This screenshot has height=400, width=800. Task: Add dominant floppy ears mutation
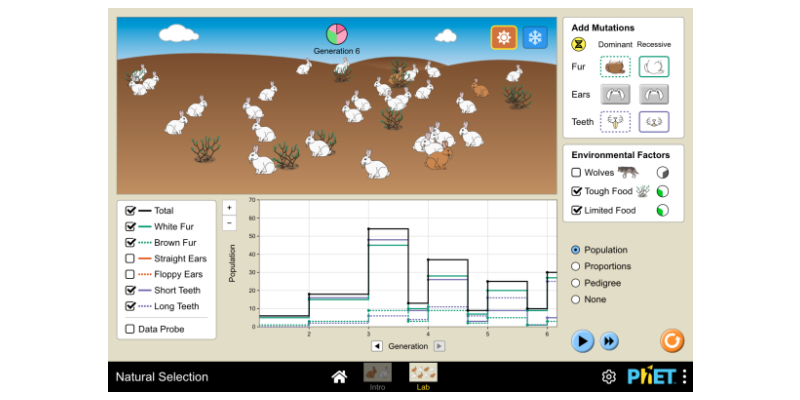pos(614,94)
